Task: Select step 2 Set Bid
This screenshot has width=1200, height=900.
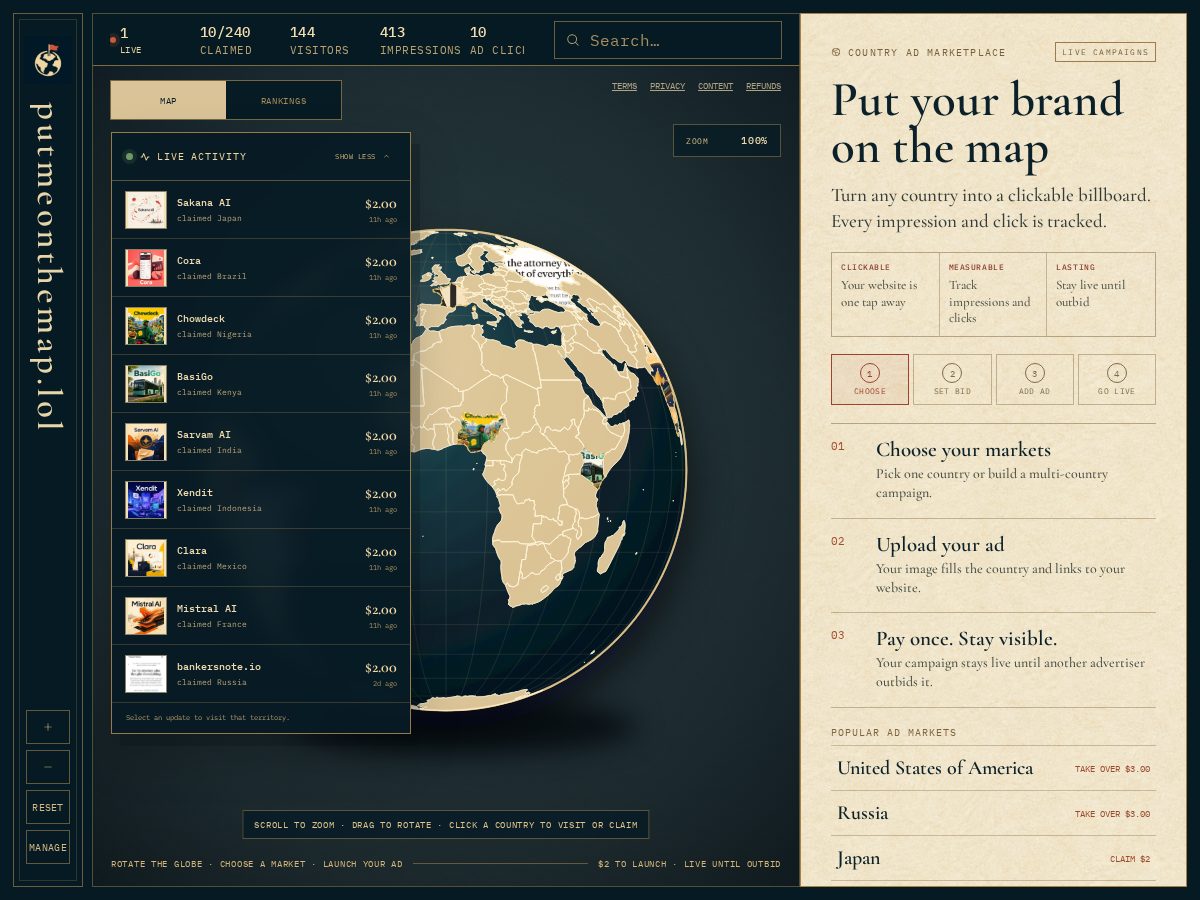Action: pyautogui.click(x=952, y=380)
